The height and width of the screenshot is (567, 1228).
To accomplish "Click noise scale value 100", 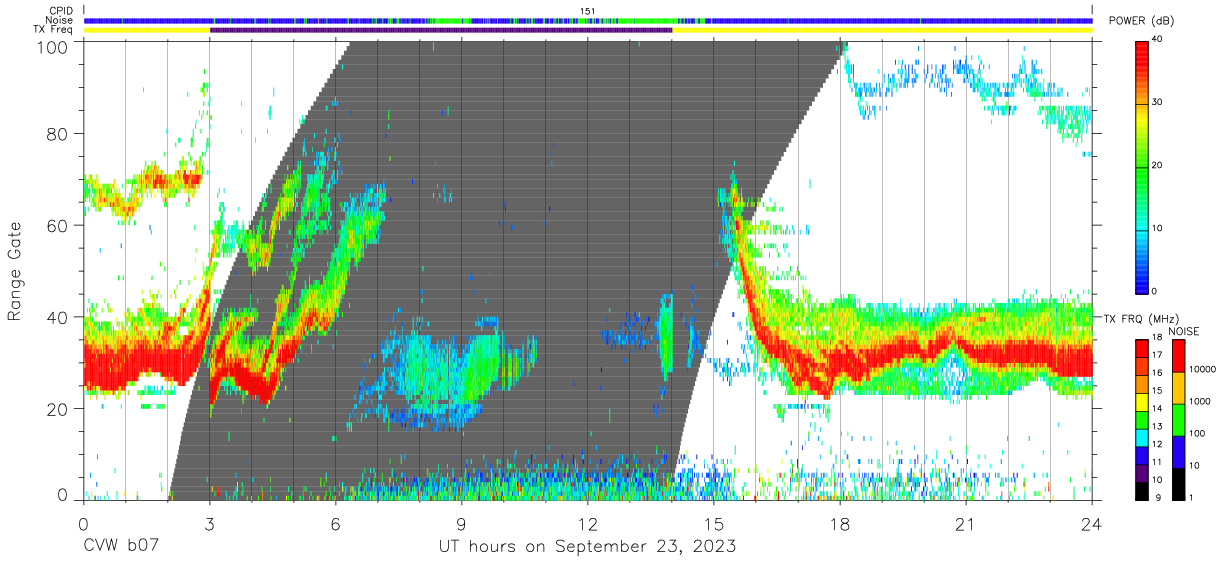I will tap(1196, 435).
